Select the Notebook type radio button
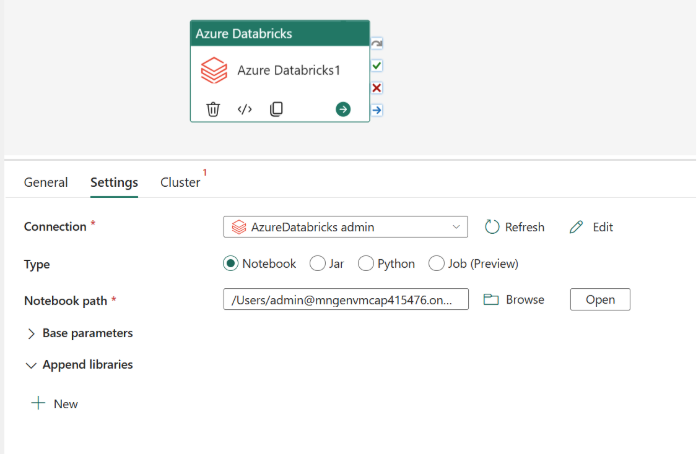The width and height of the screenshot is (697, 454). click(230, 264)
